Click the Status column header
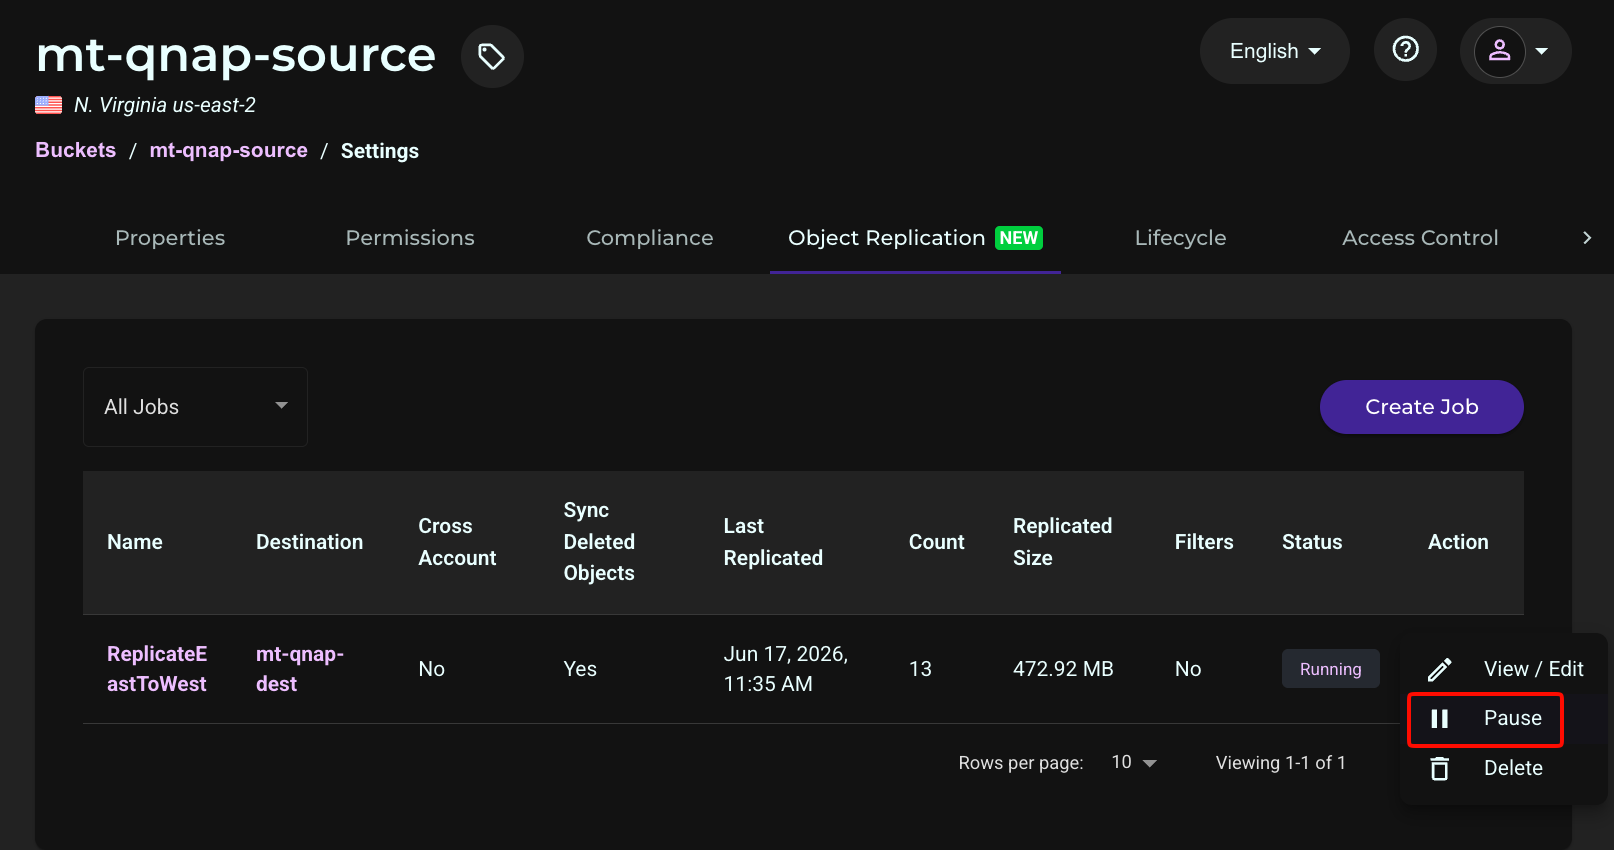The height and width of the screenshot is (850, 1614). pos(1312,542)
